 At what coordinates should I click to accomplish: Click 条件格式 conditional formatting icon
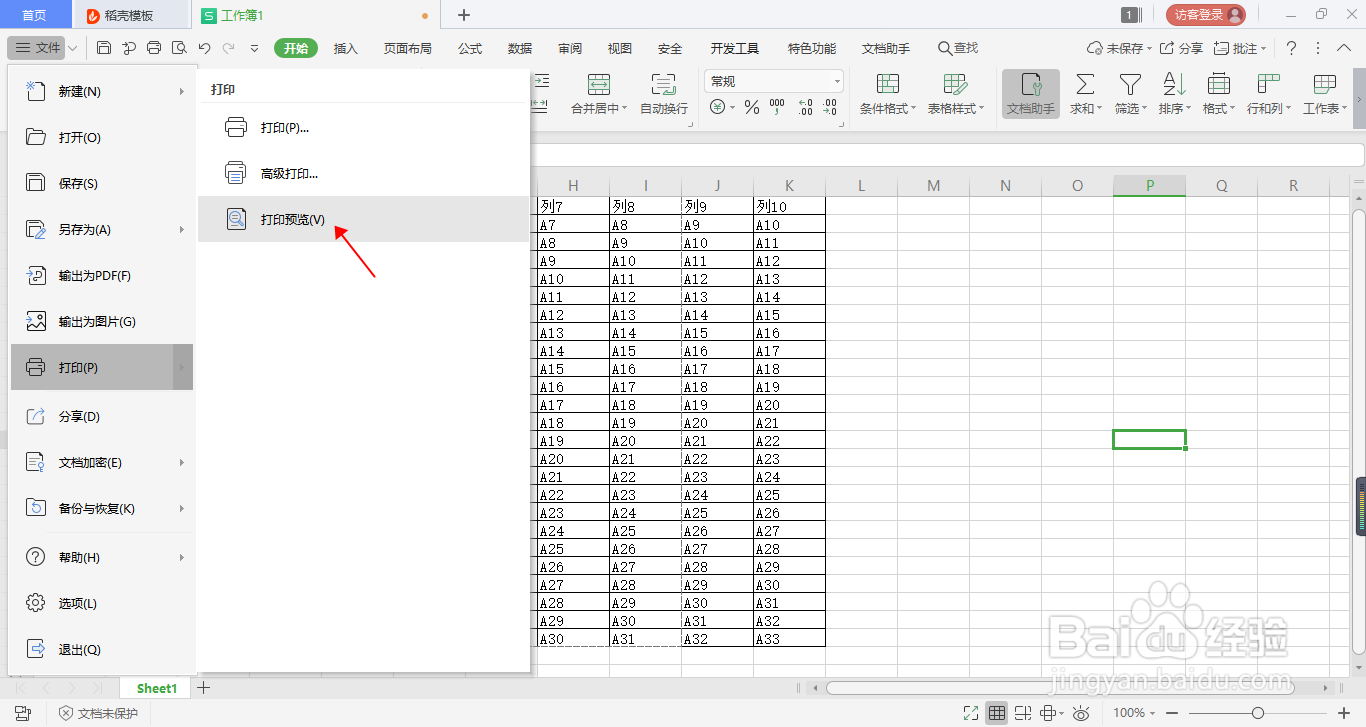[888, 84]
